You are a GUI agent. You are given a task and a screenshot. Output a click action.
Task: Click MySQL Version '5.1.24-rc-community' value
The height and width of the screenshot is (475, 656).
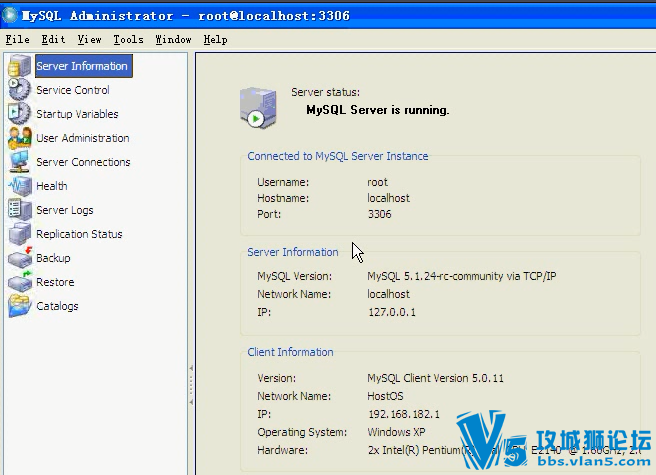point(462,276)
